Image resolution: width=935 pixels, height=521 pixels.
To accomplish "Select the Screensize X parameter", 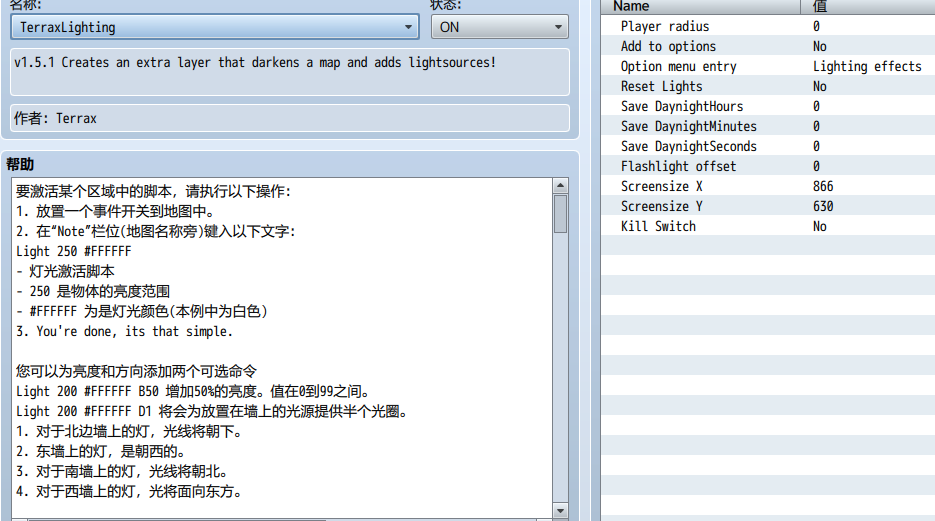I will click(x=768, y=186).
